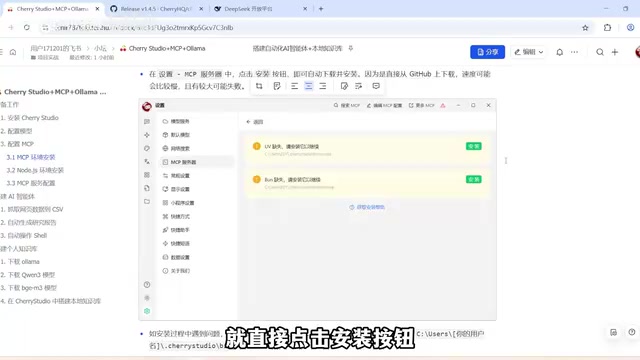Switch to the Release v1.4.5 CherryHQ tab
This screenshot has width=640, height=360.
[x=156, y=9]
